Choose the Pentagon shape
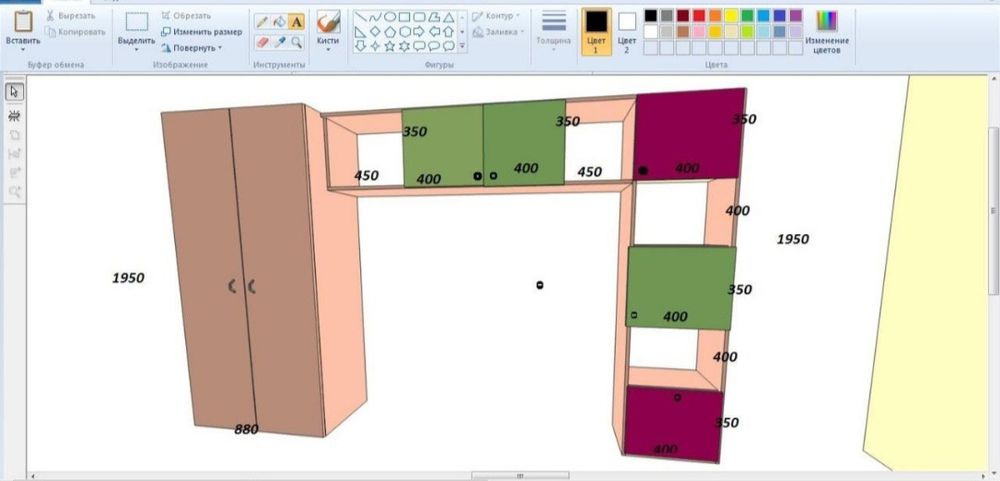 point(390,31)
